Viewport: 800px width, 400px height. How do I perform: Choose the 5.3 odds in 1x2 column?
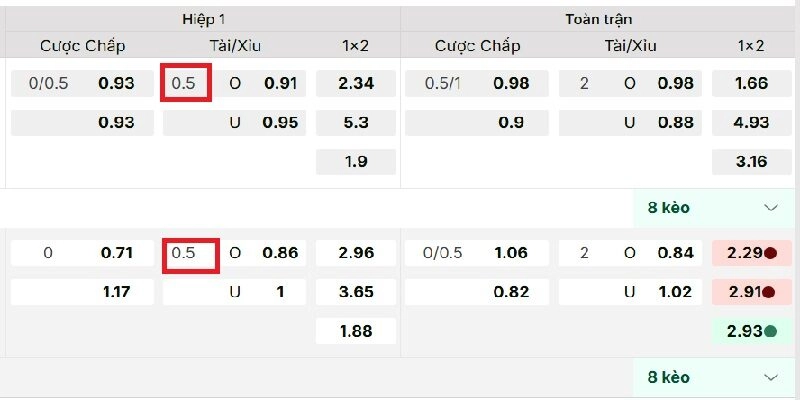point(356,123)
